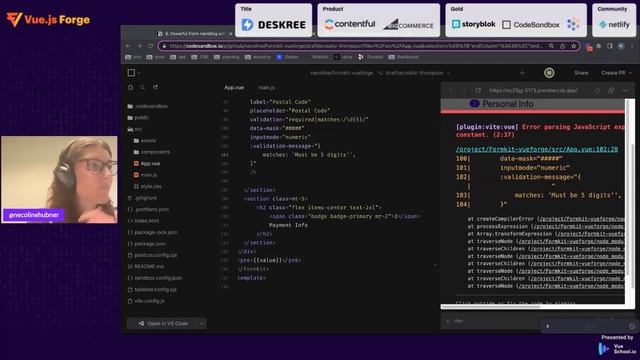Collapse the src folder
The image size is (640, 360).
pos(135,129)
